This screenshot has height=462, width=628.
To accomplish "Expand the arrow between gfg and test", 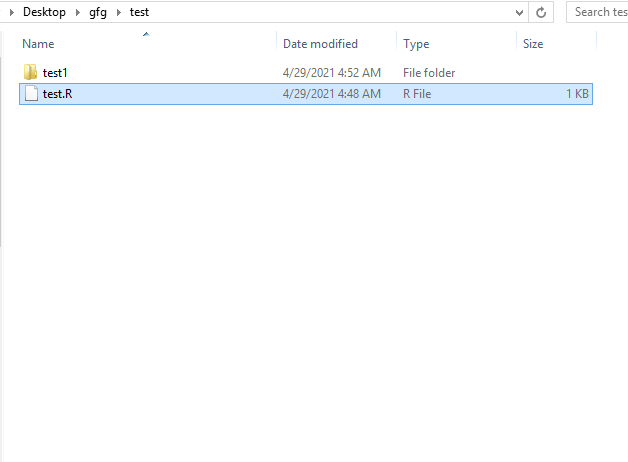I will 119,12.
